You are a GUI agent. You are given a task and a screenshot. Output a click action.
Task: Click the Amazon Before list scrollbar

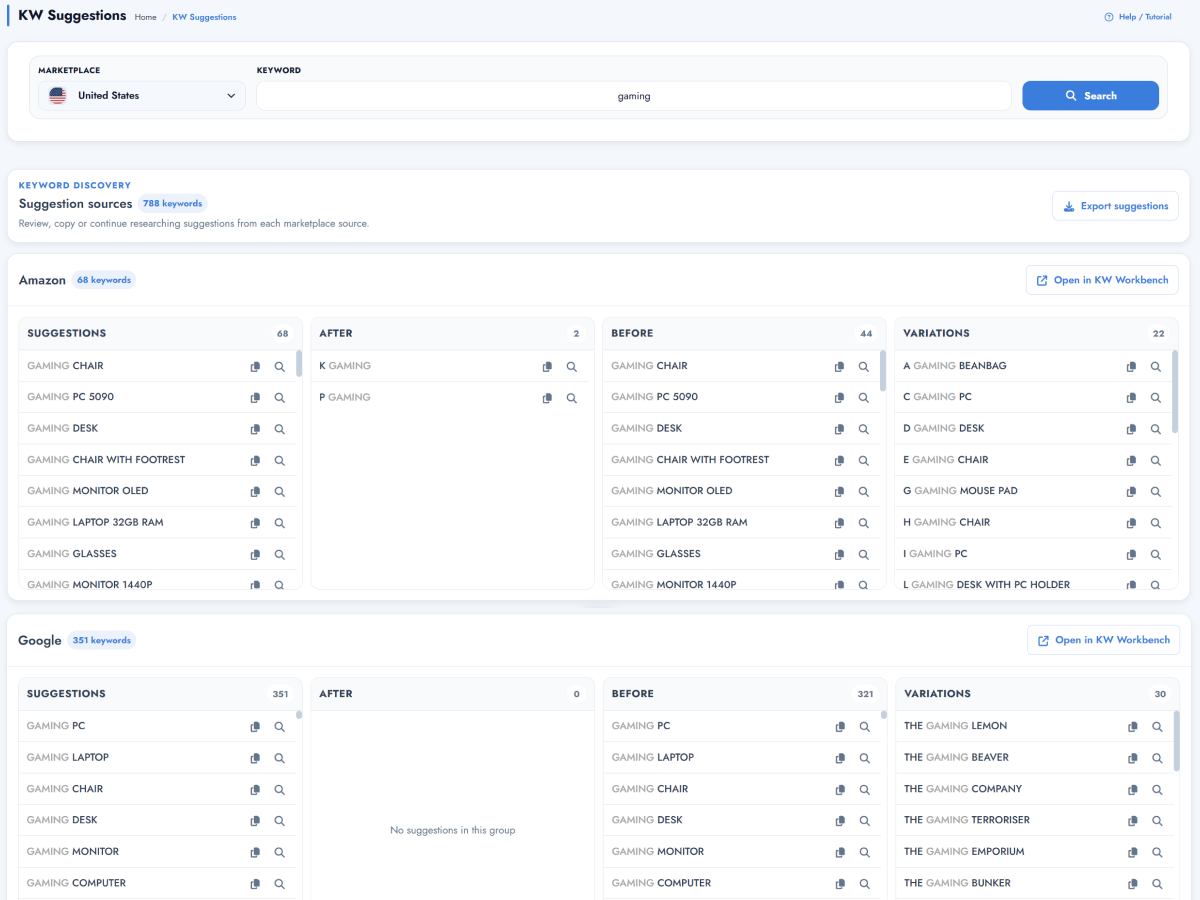883,371
